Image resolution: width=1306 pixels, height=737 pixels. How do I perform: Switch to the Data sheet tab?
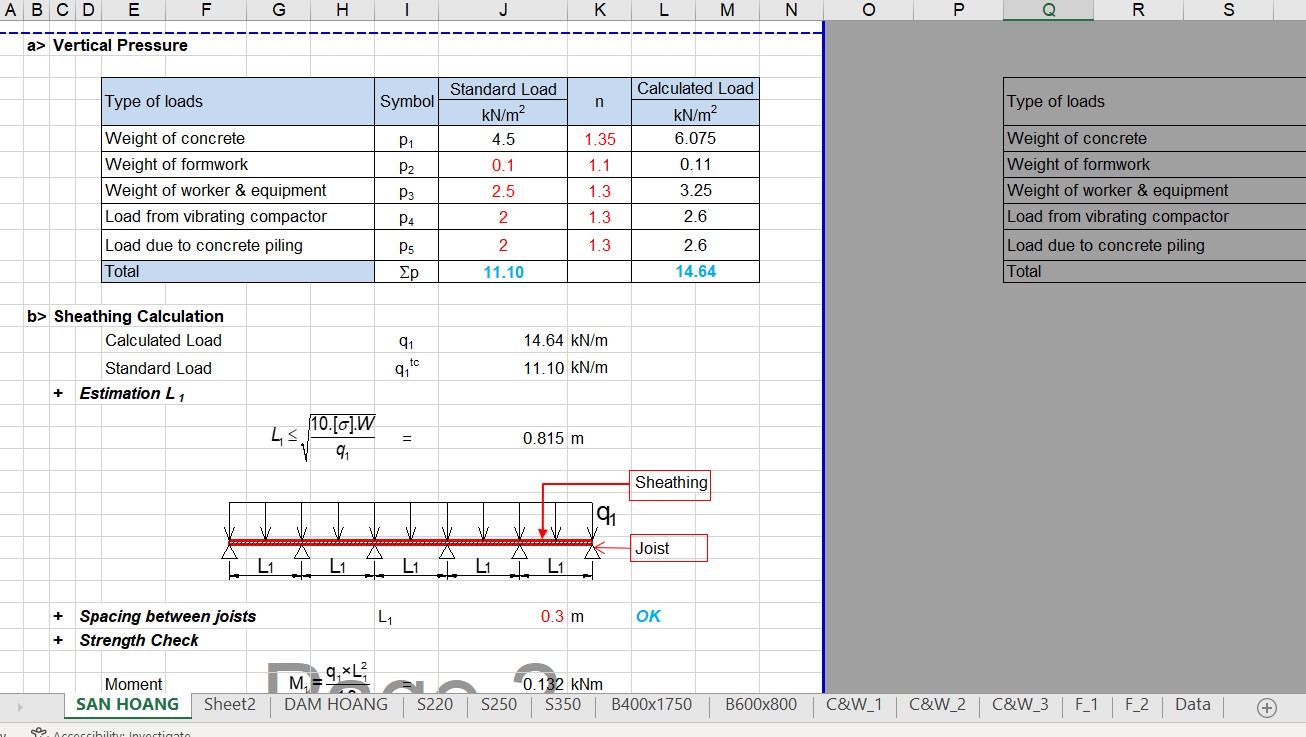(1193, 704)
